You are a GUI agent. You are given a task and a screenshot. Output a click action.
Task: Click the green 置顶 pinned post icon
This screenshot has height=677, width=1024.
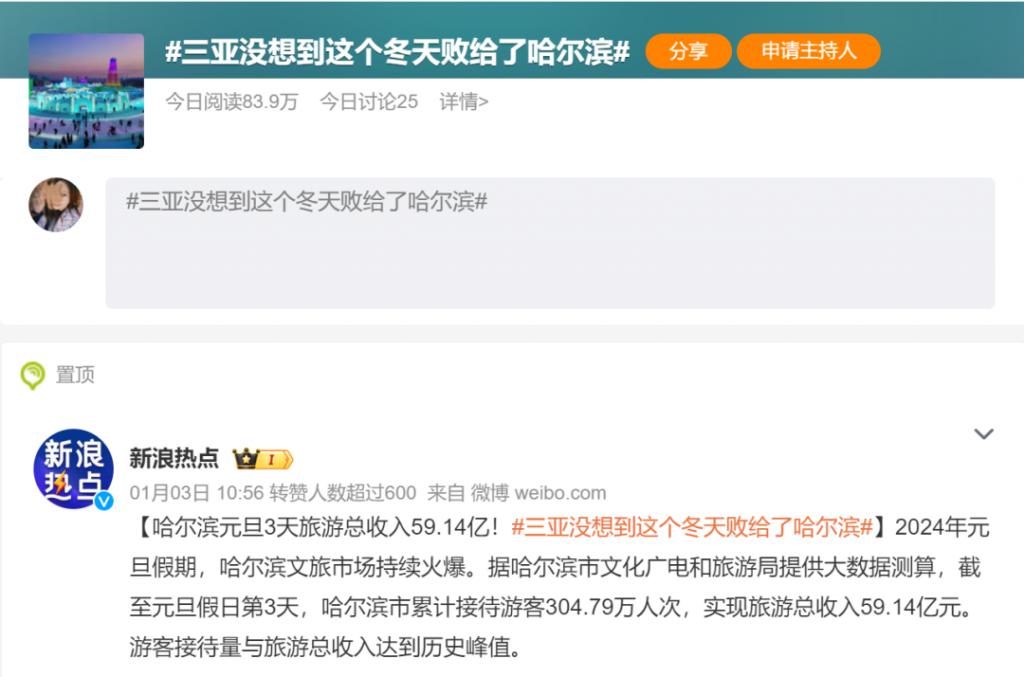[33, 375]
